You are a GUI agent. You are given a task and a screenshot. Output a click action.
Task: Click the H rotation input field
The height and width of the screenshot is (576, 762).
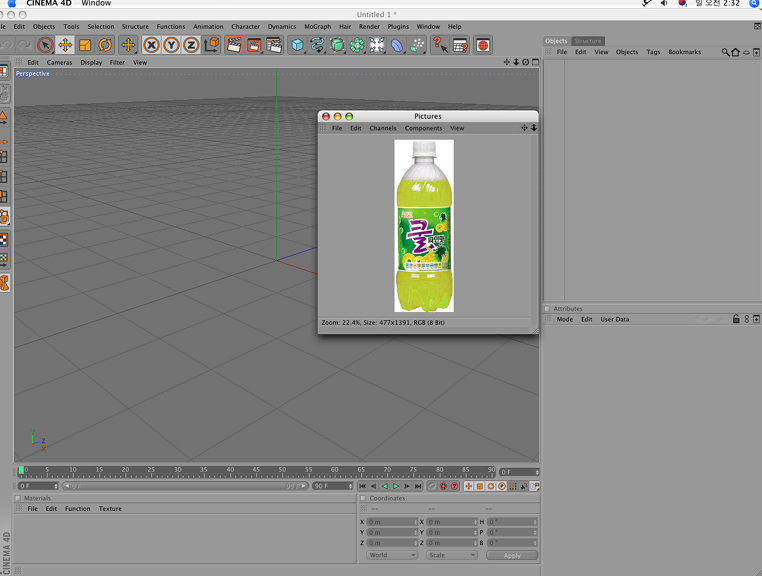(512, 522)
